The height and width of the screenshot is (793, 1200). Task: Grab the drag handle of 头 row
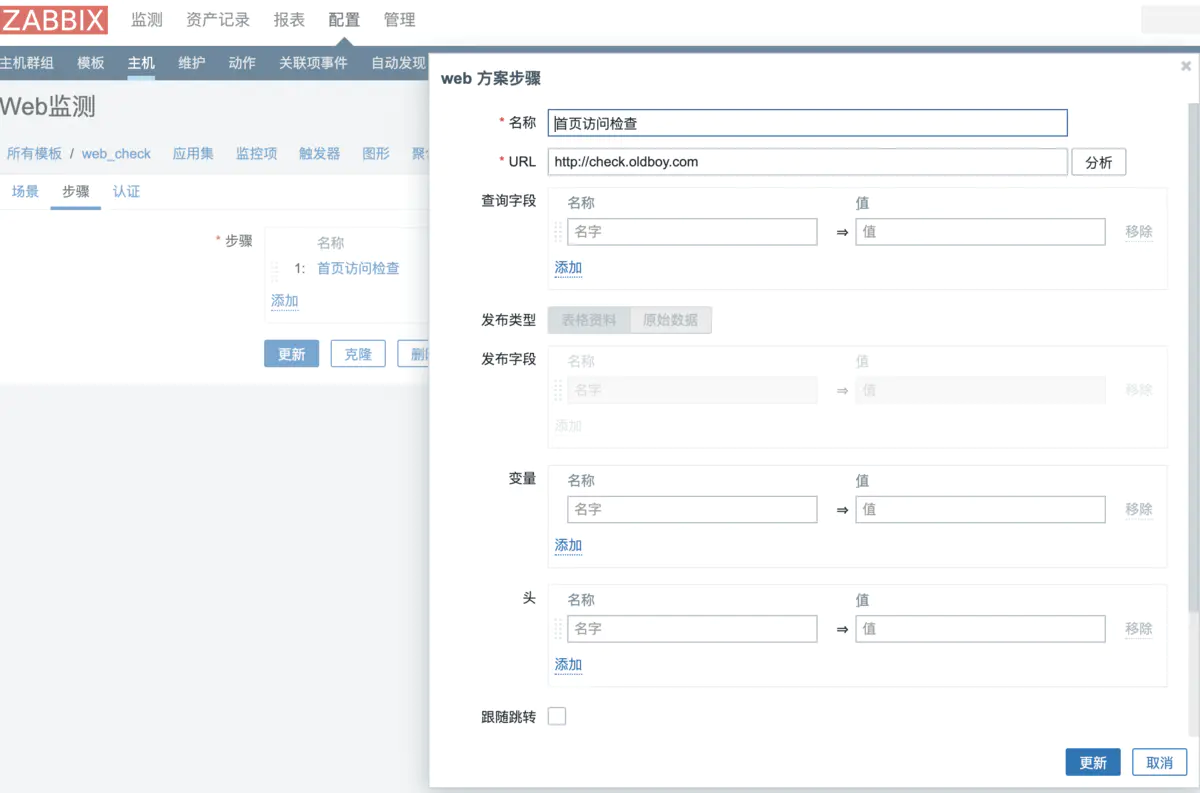click(x=558, y=629)
